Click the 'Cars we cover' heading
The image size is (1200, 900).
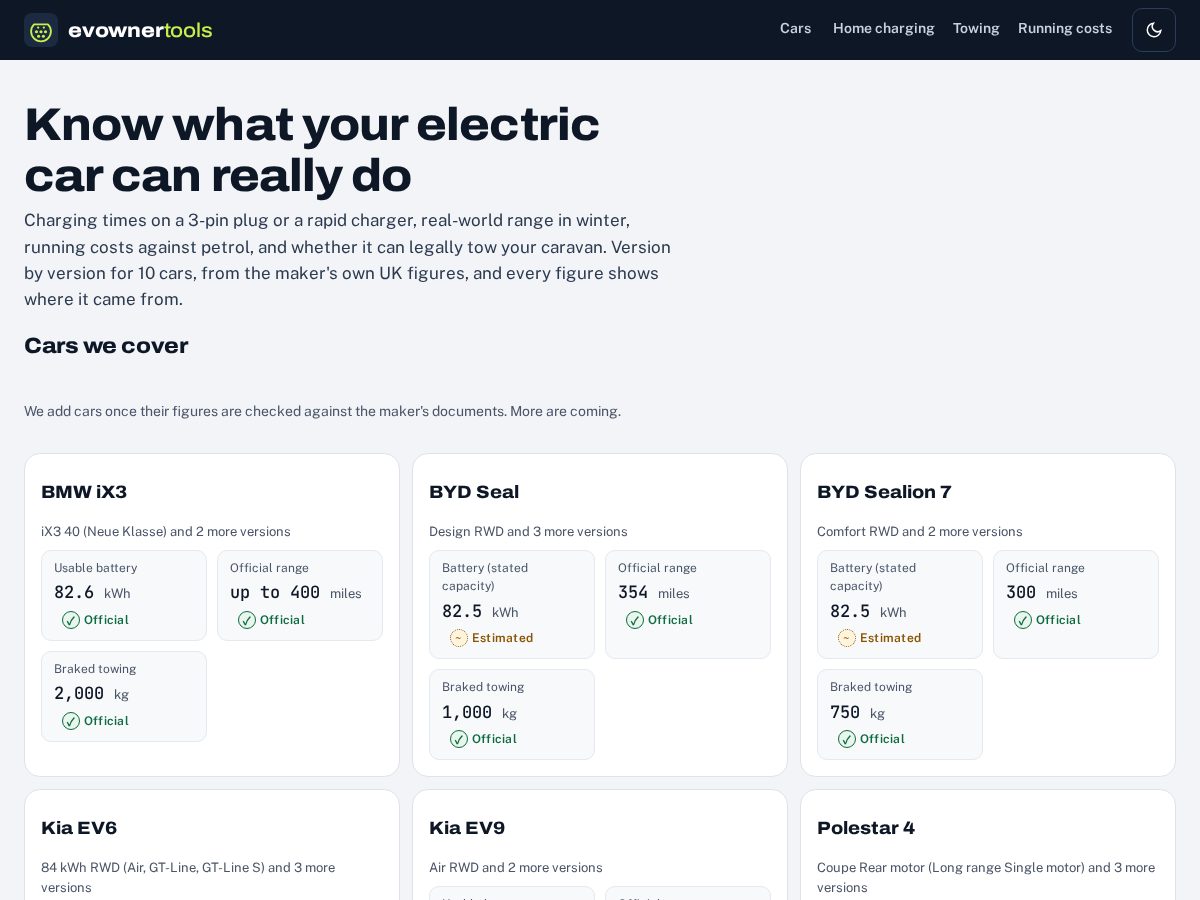(106, 346)
